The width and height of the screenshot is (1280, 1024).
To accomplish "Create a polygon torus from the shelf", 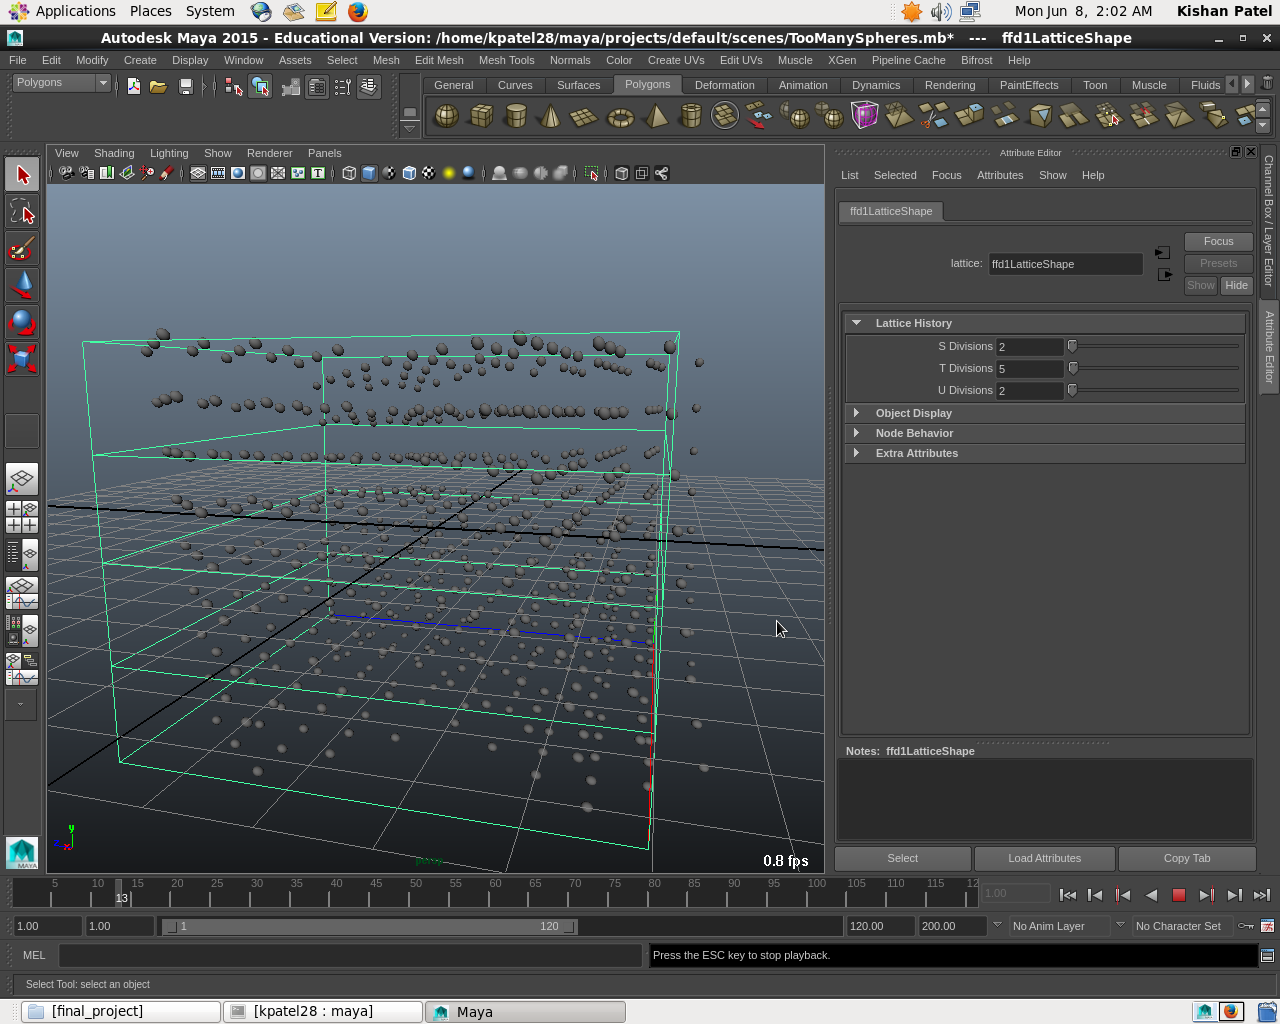I will 620,117.
